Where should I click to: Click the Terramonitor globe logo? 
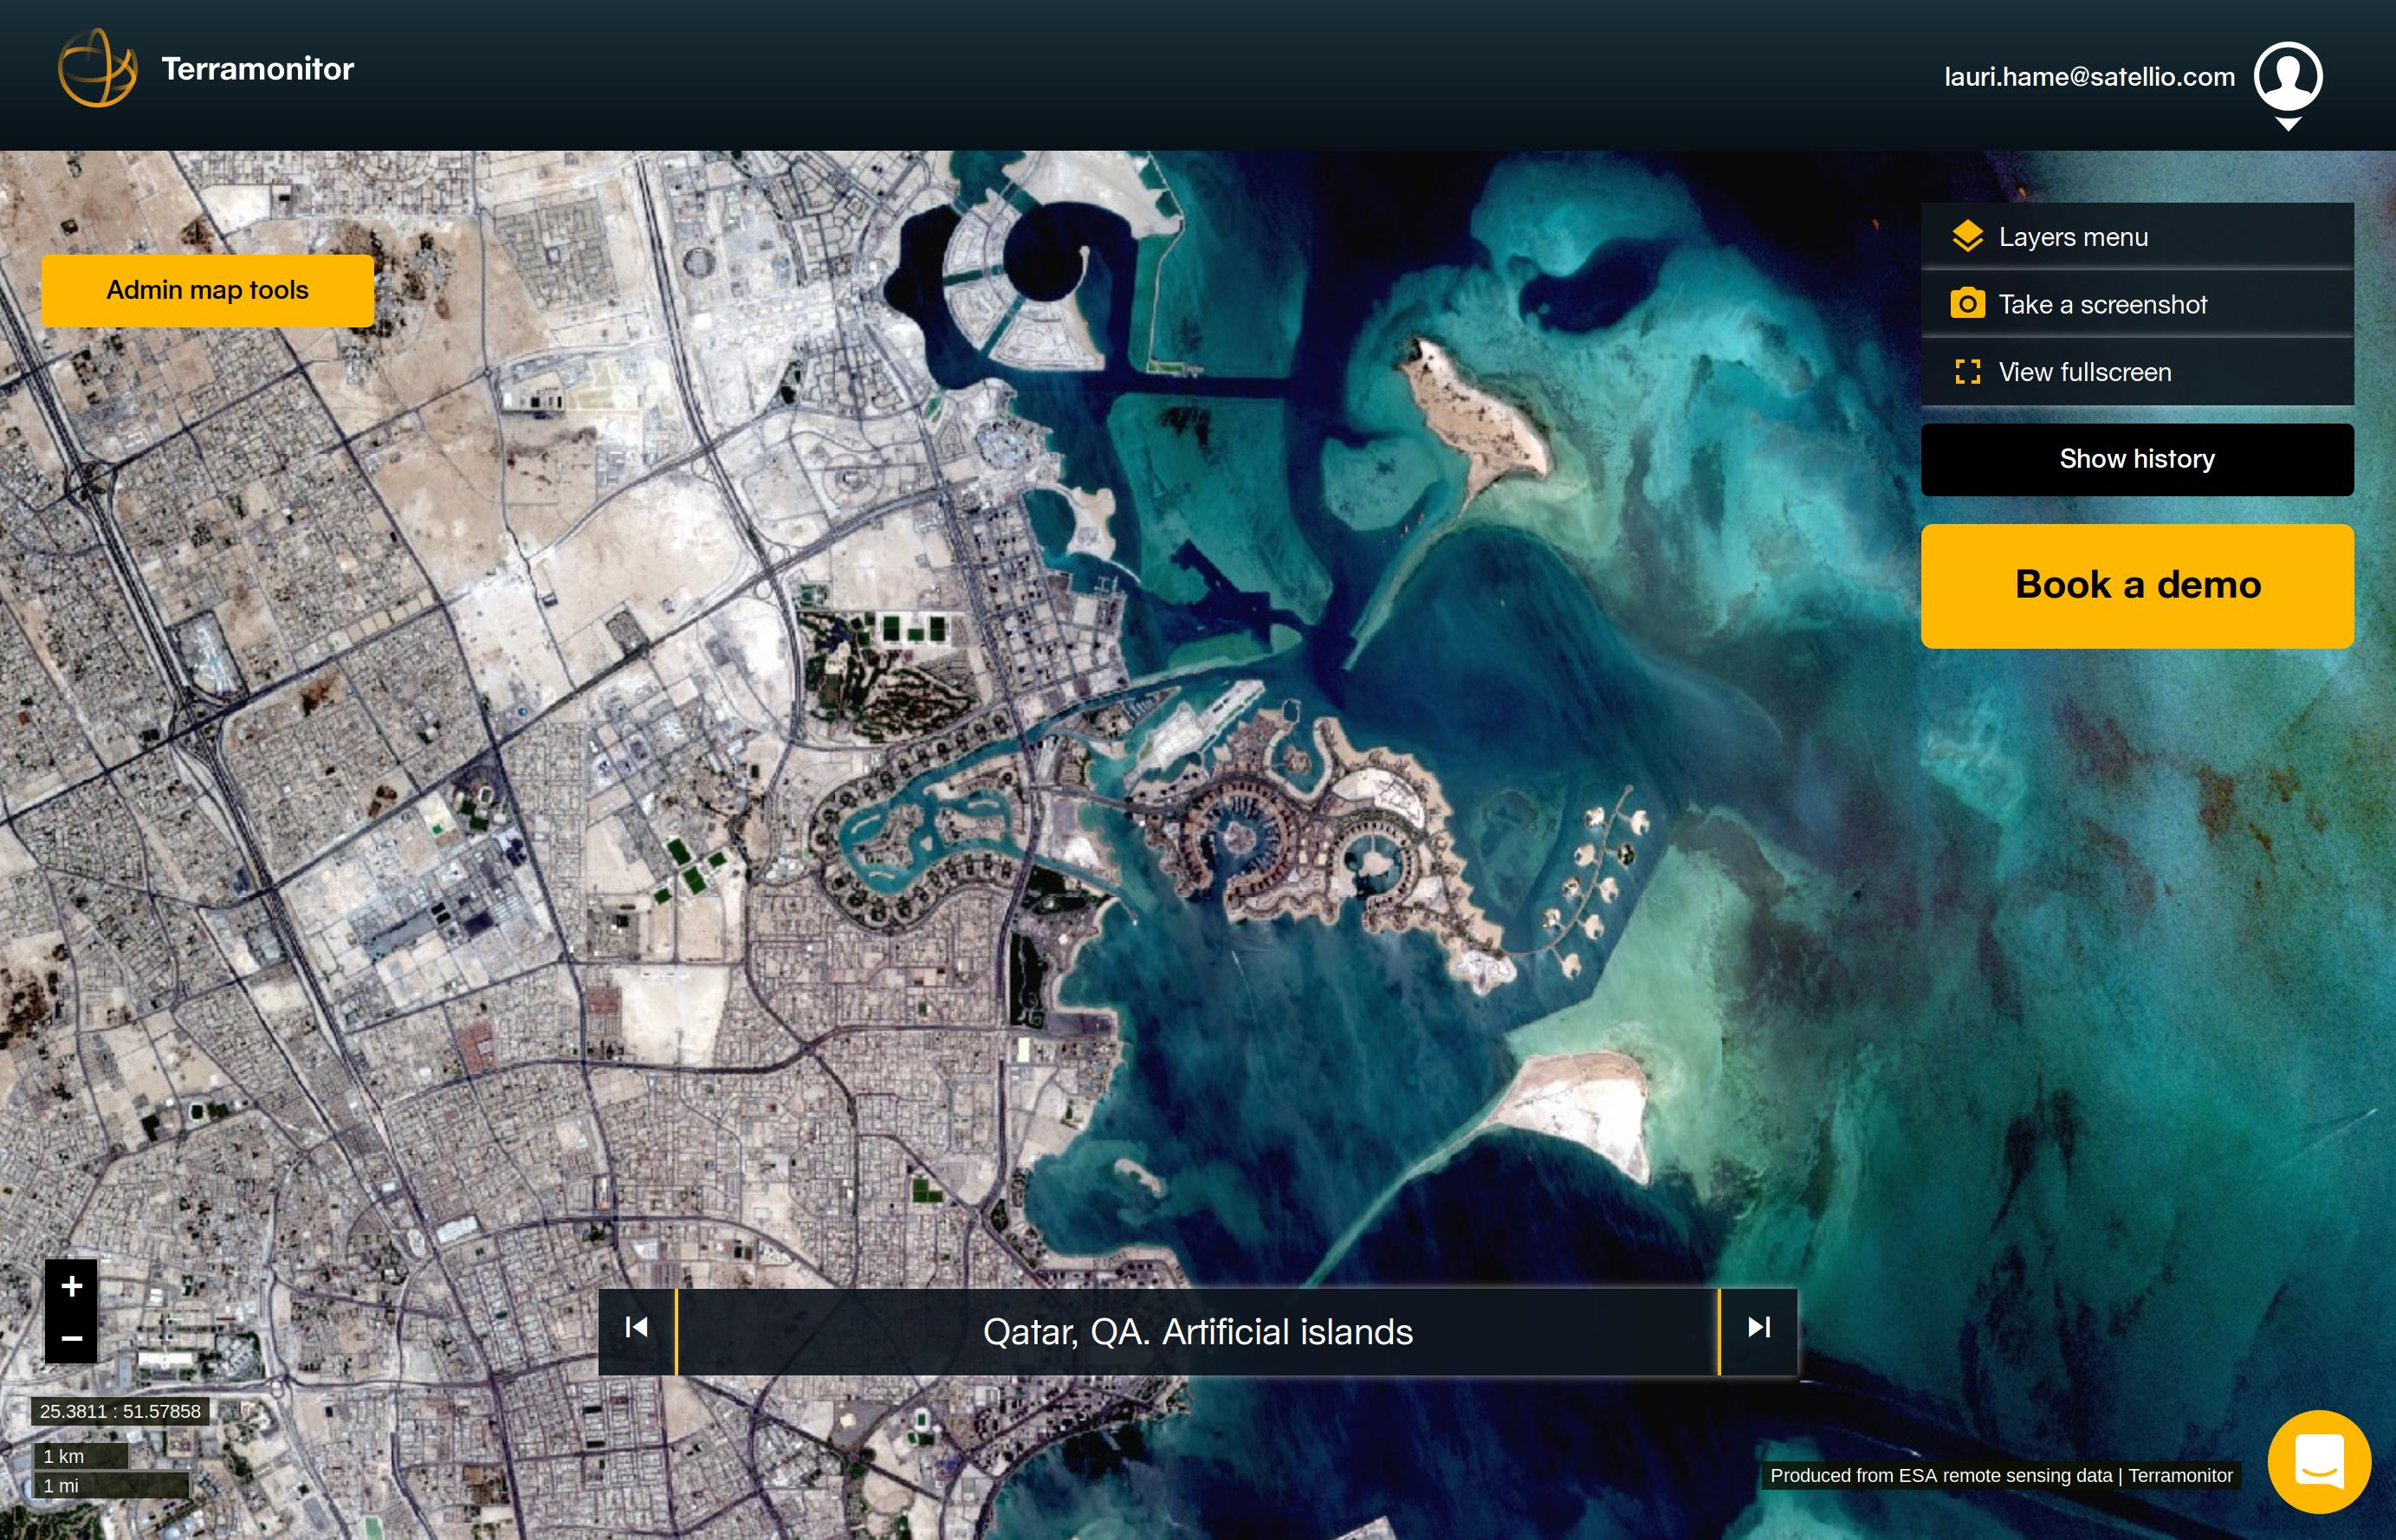pos(98,68)
